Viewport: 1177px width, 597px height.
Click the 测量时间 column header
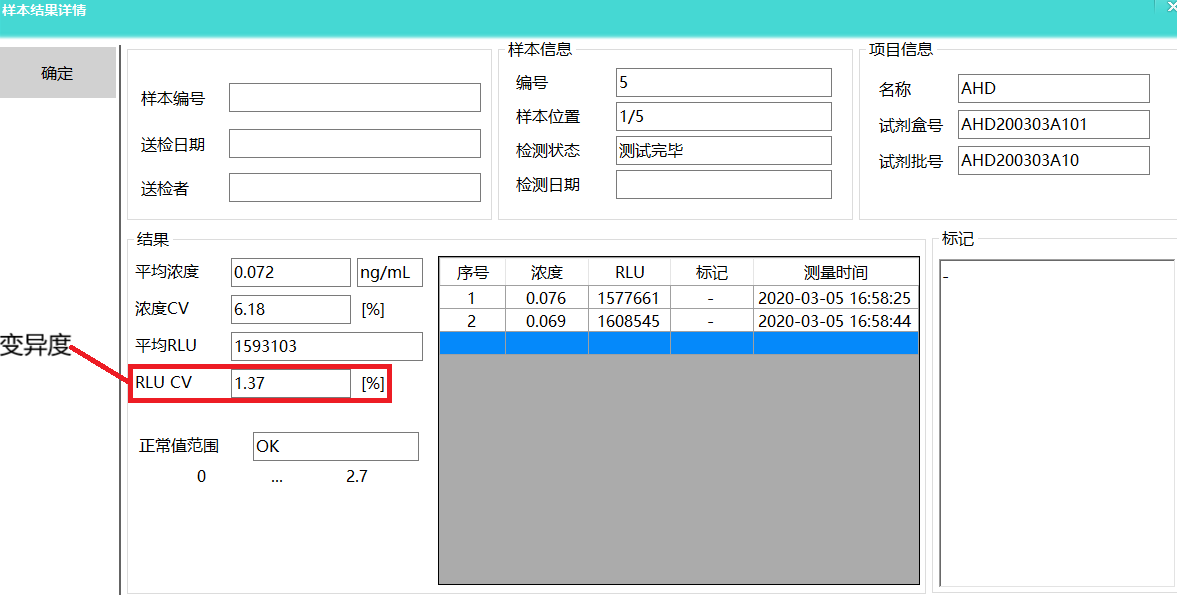point(835,272)
